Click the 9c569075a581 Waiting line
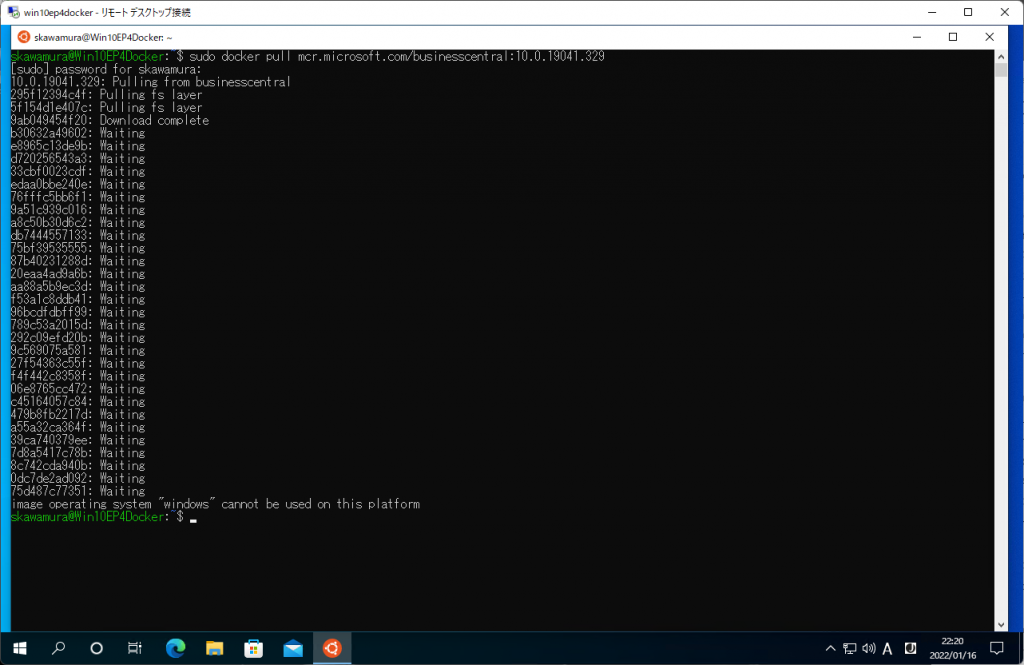The width and height of the screenshot is (1024, 665). click(x=78, y=351)
